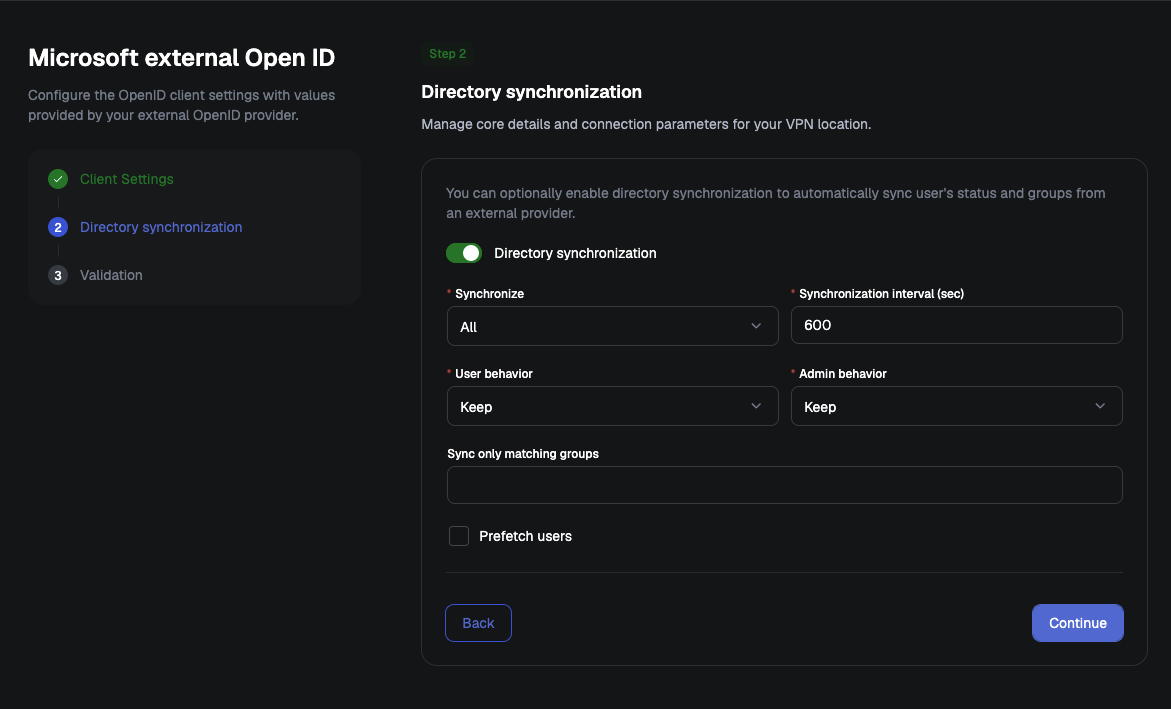Click the Prefetch users label
This screenshot has height=709, width=1171.
coord(525,536)
